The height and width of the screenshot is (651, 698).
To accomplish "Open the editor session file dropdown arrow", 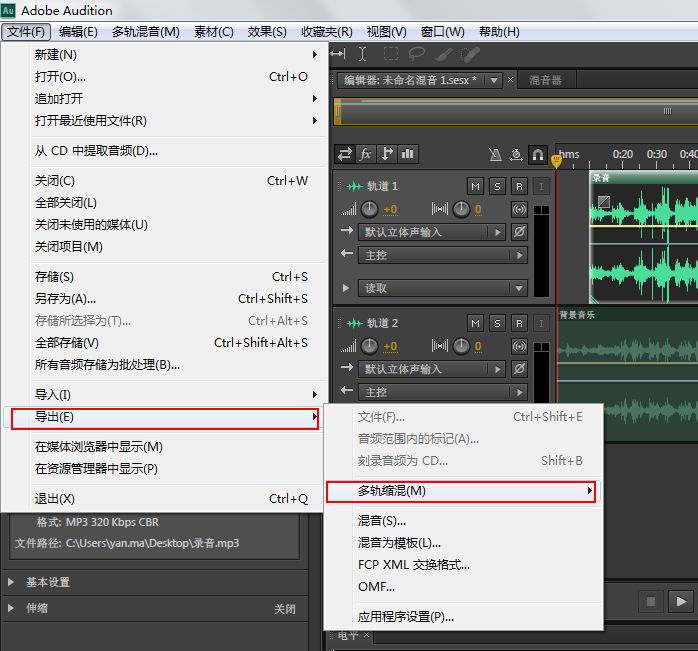I will pos(494,81).
